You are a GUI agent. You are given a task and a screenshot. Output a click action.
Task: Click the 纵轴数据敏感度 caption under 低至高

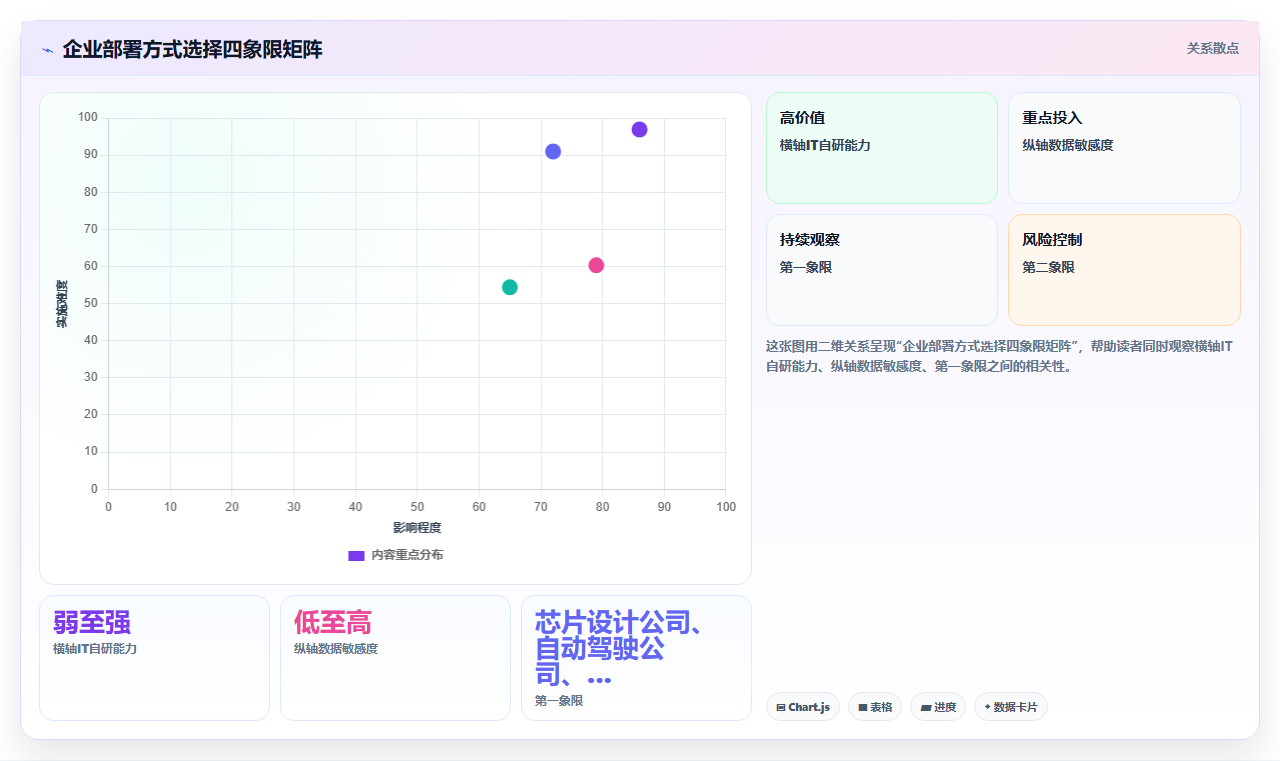(x=336, y=648)
